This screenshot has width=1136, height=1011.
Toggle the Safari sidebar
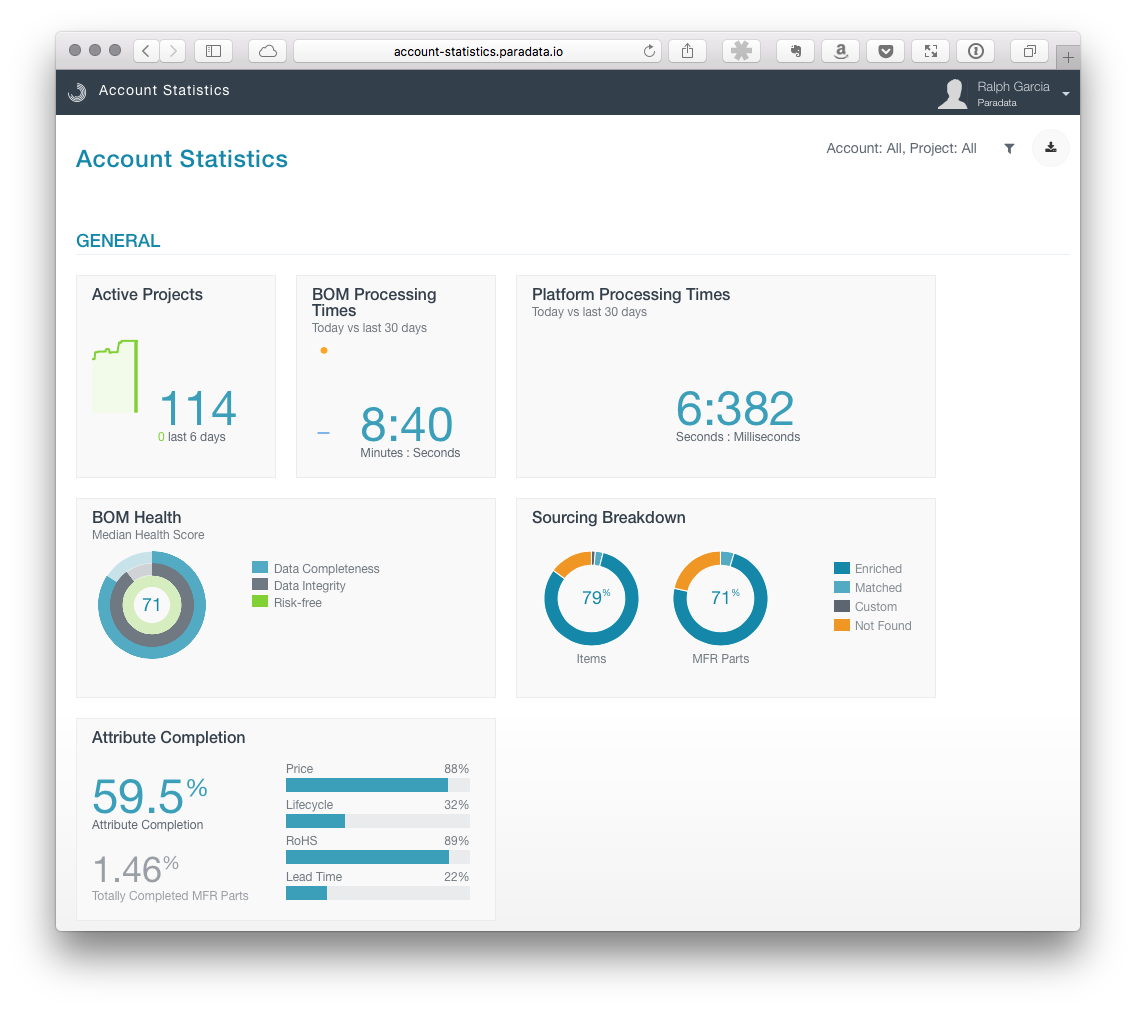(x=213, y=51)
